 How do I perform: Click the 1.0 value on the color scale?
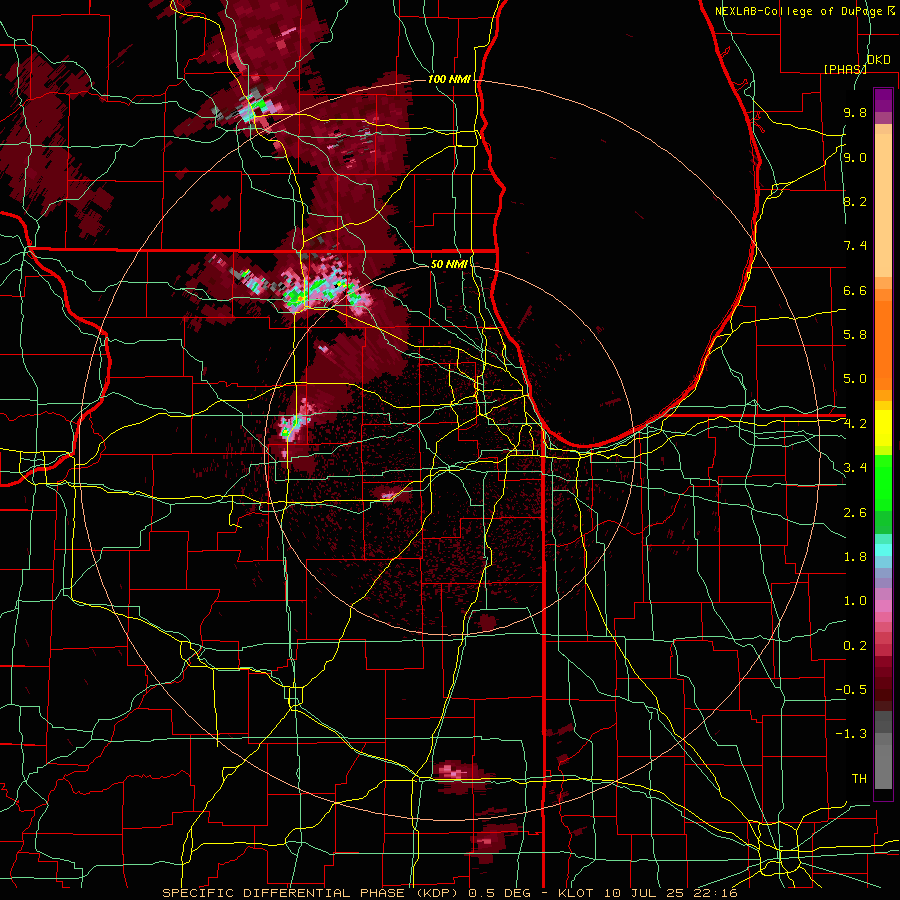tap(855, 601)
